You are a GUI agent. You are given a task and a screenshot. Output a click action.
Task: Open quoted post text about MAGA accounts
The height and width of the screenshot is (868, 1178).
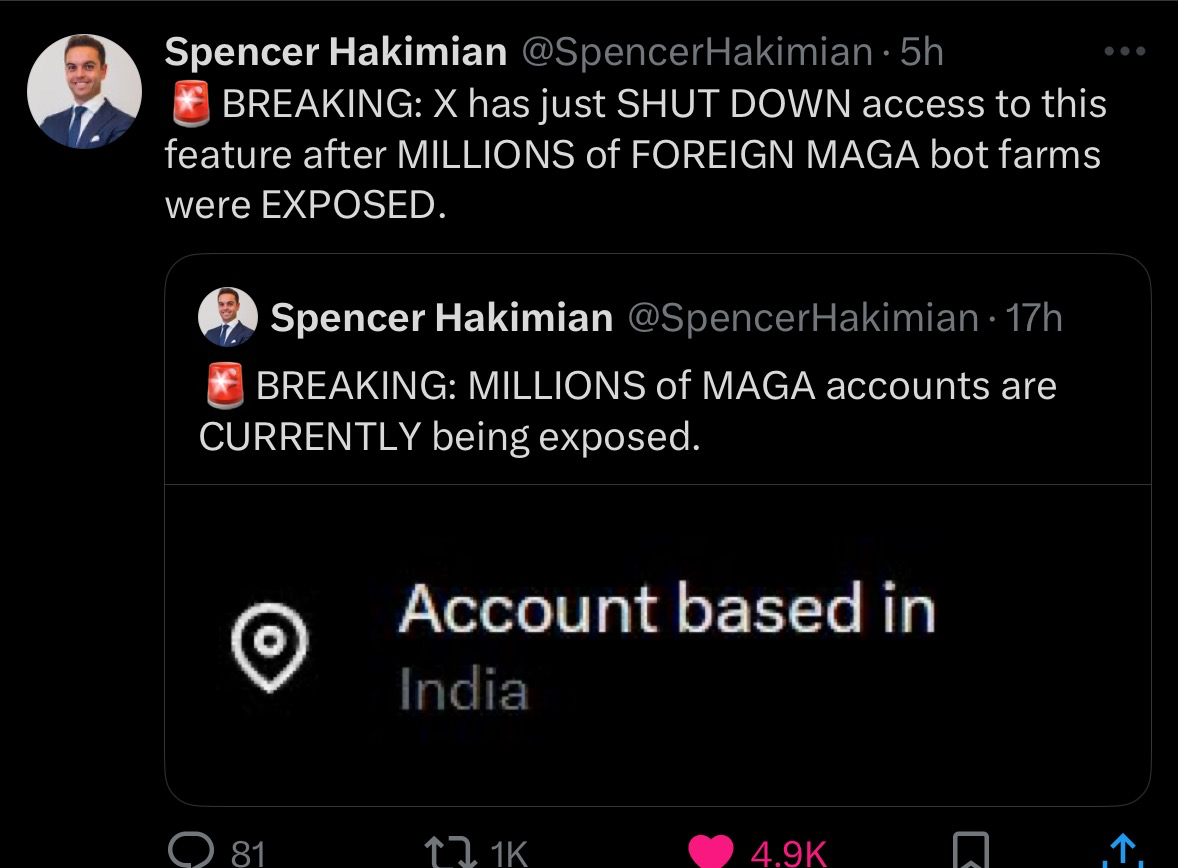click(627, 411)
